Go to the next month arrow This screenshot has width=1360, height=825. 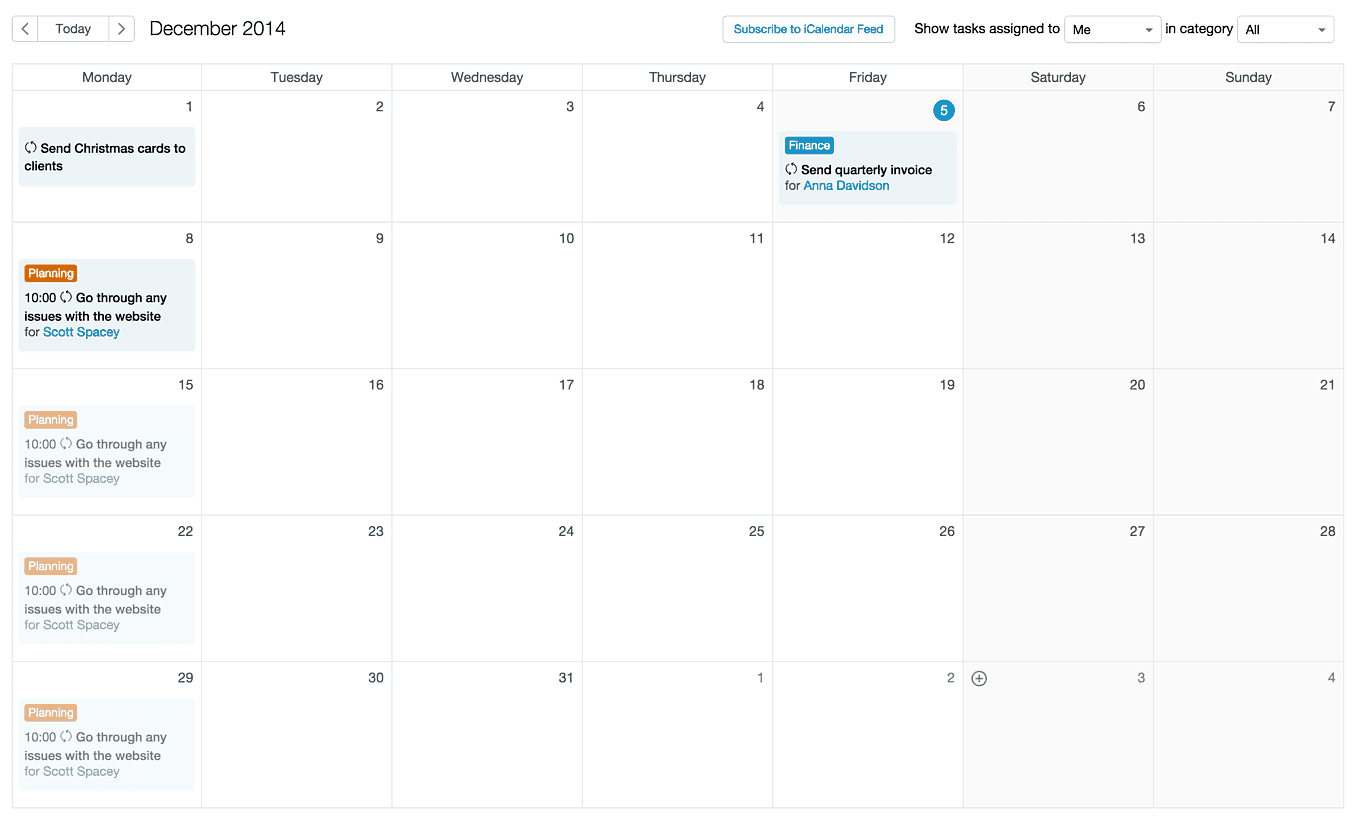click(121, 29)
